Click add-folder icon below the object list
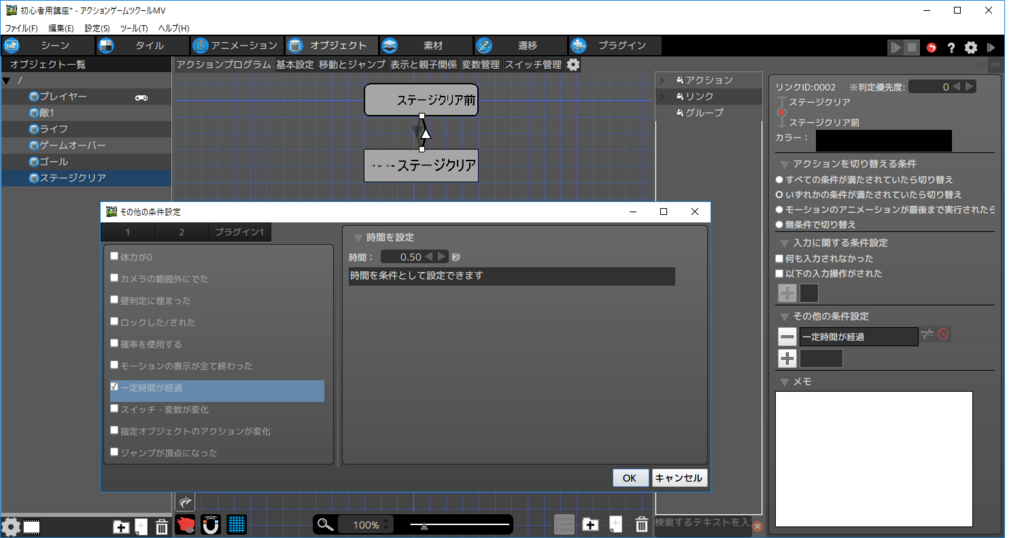Viewport: 1024px width, 538px height. (121, 526)
